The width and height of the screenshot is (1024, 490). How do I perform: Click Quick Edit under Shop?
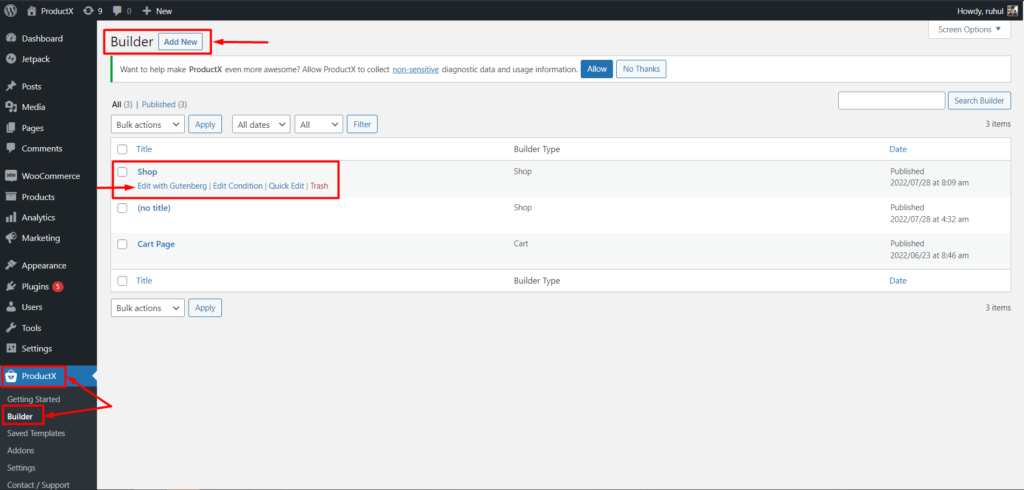[x=287, y=186]
